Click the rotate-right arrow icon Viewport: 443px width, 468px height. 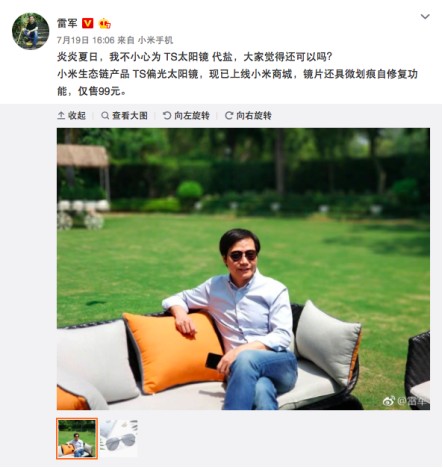(229, 116)
